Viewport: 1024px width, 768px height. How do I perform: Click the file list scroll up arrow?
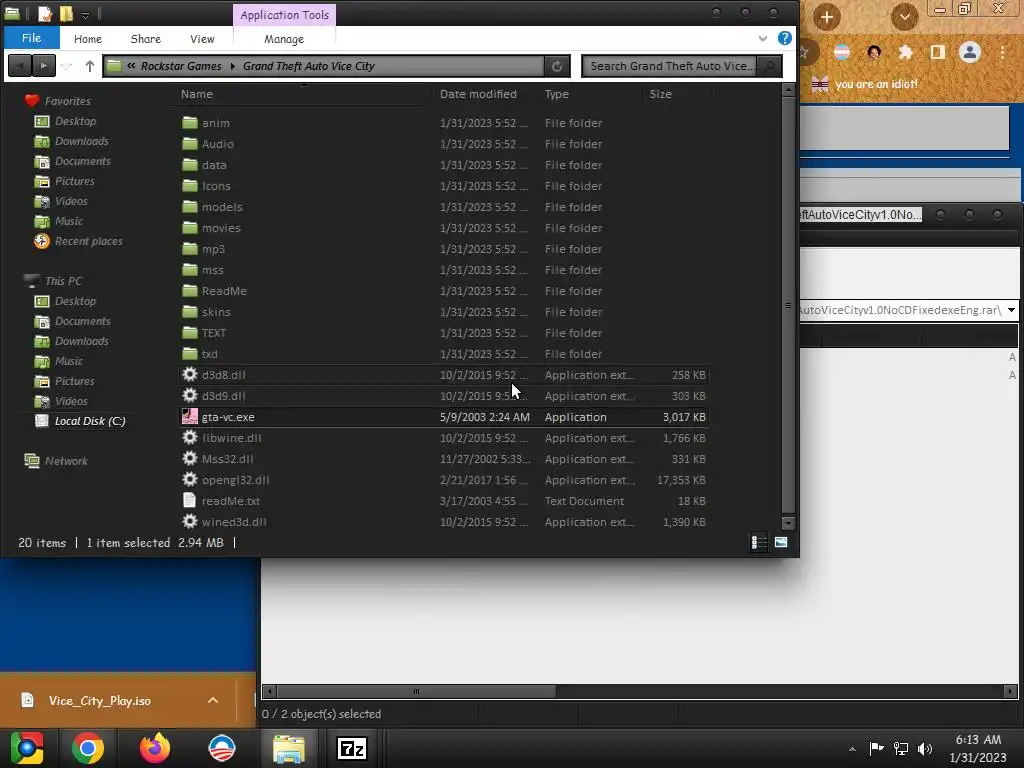[x=788, y=91]
